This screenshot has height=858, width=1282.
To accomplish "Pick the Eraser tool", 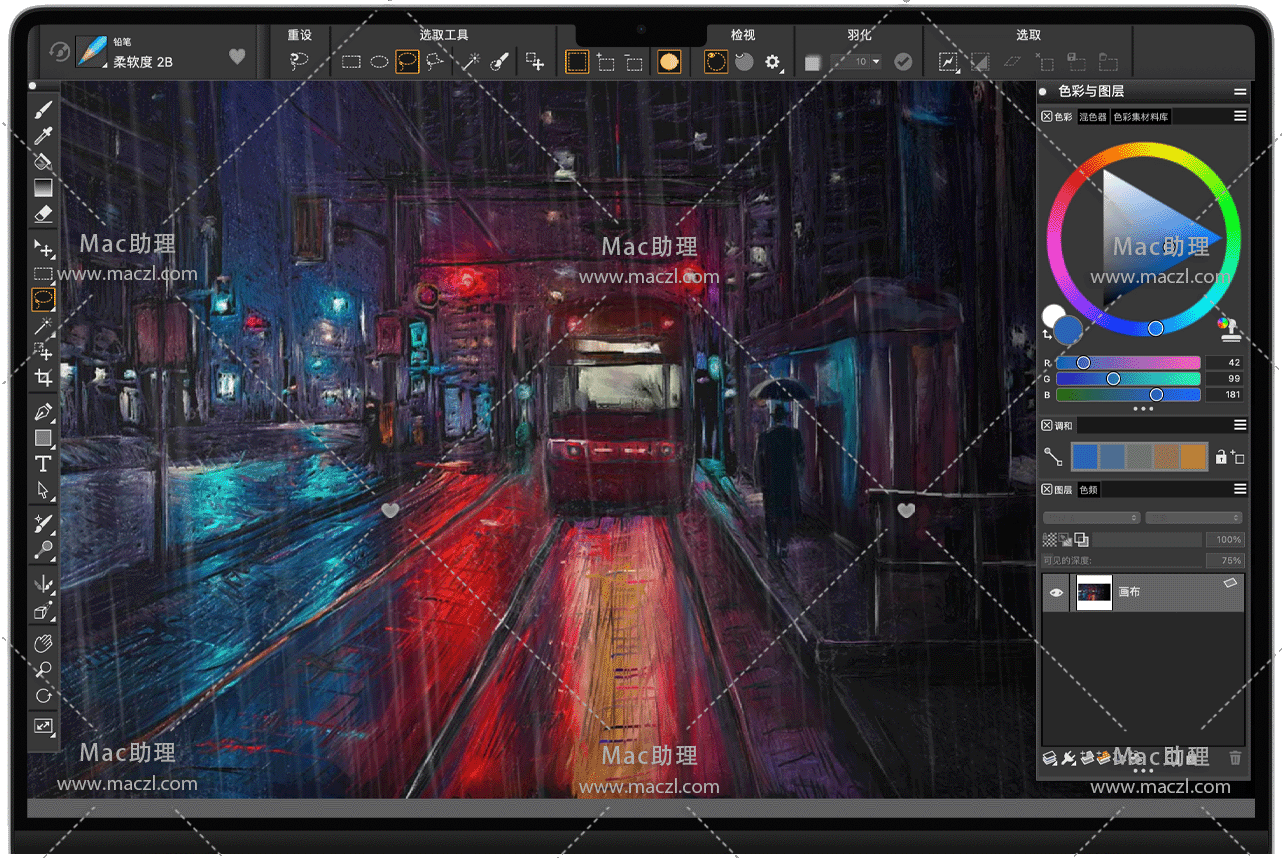I will (43, 213).
